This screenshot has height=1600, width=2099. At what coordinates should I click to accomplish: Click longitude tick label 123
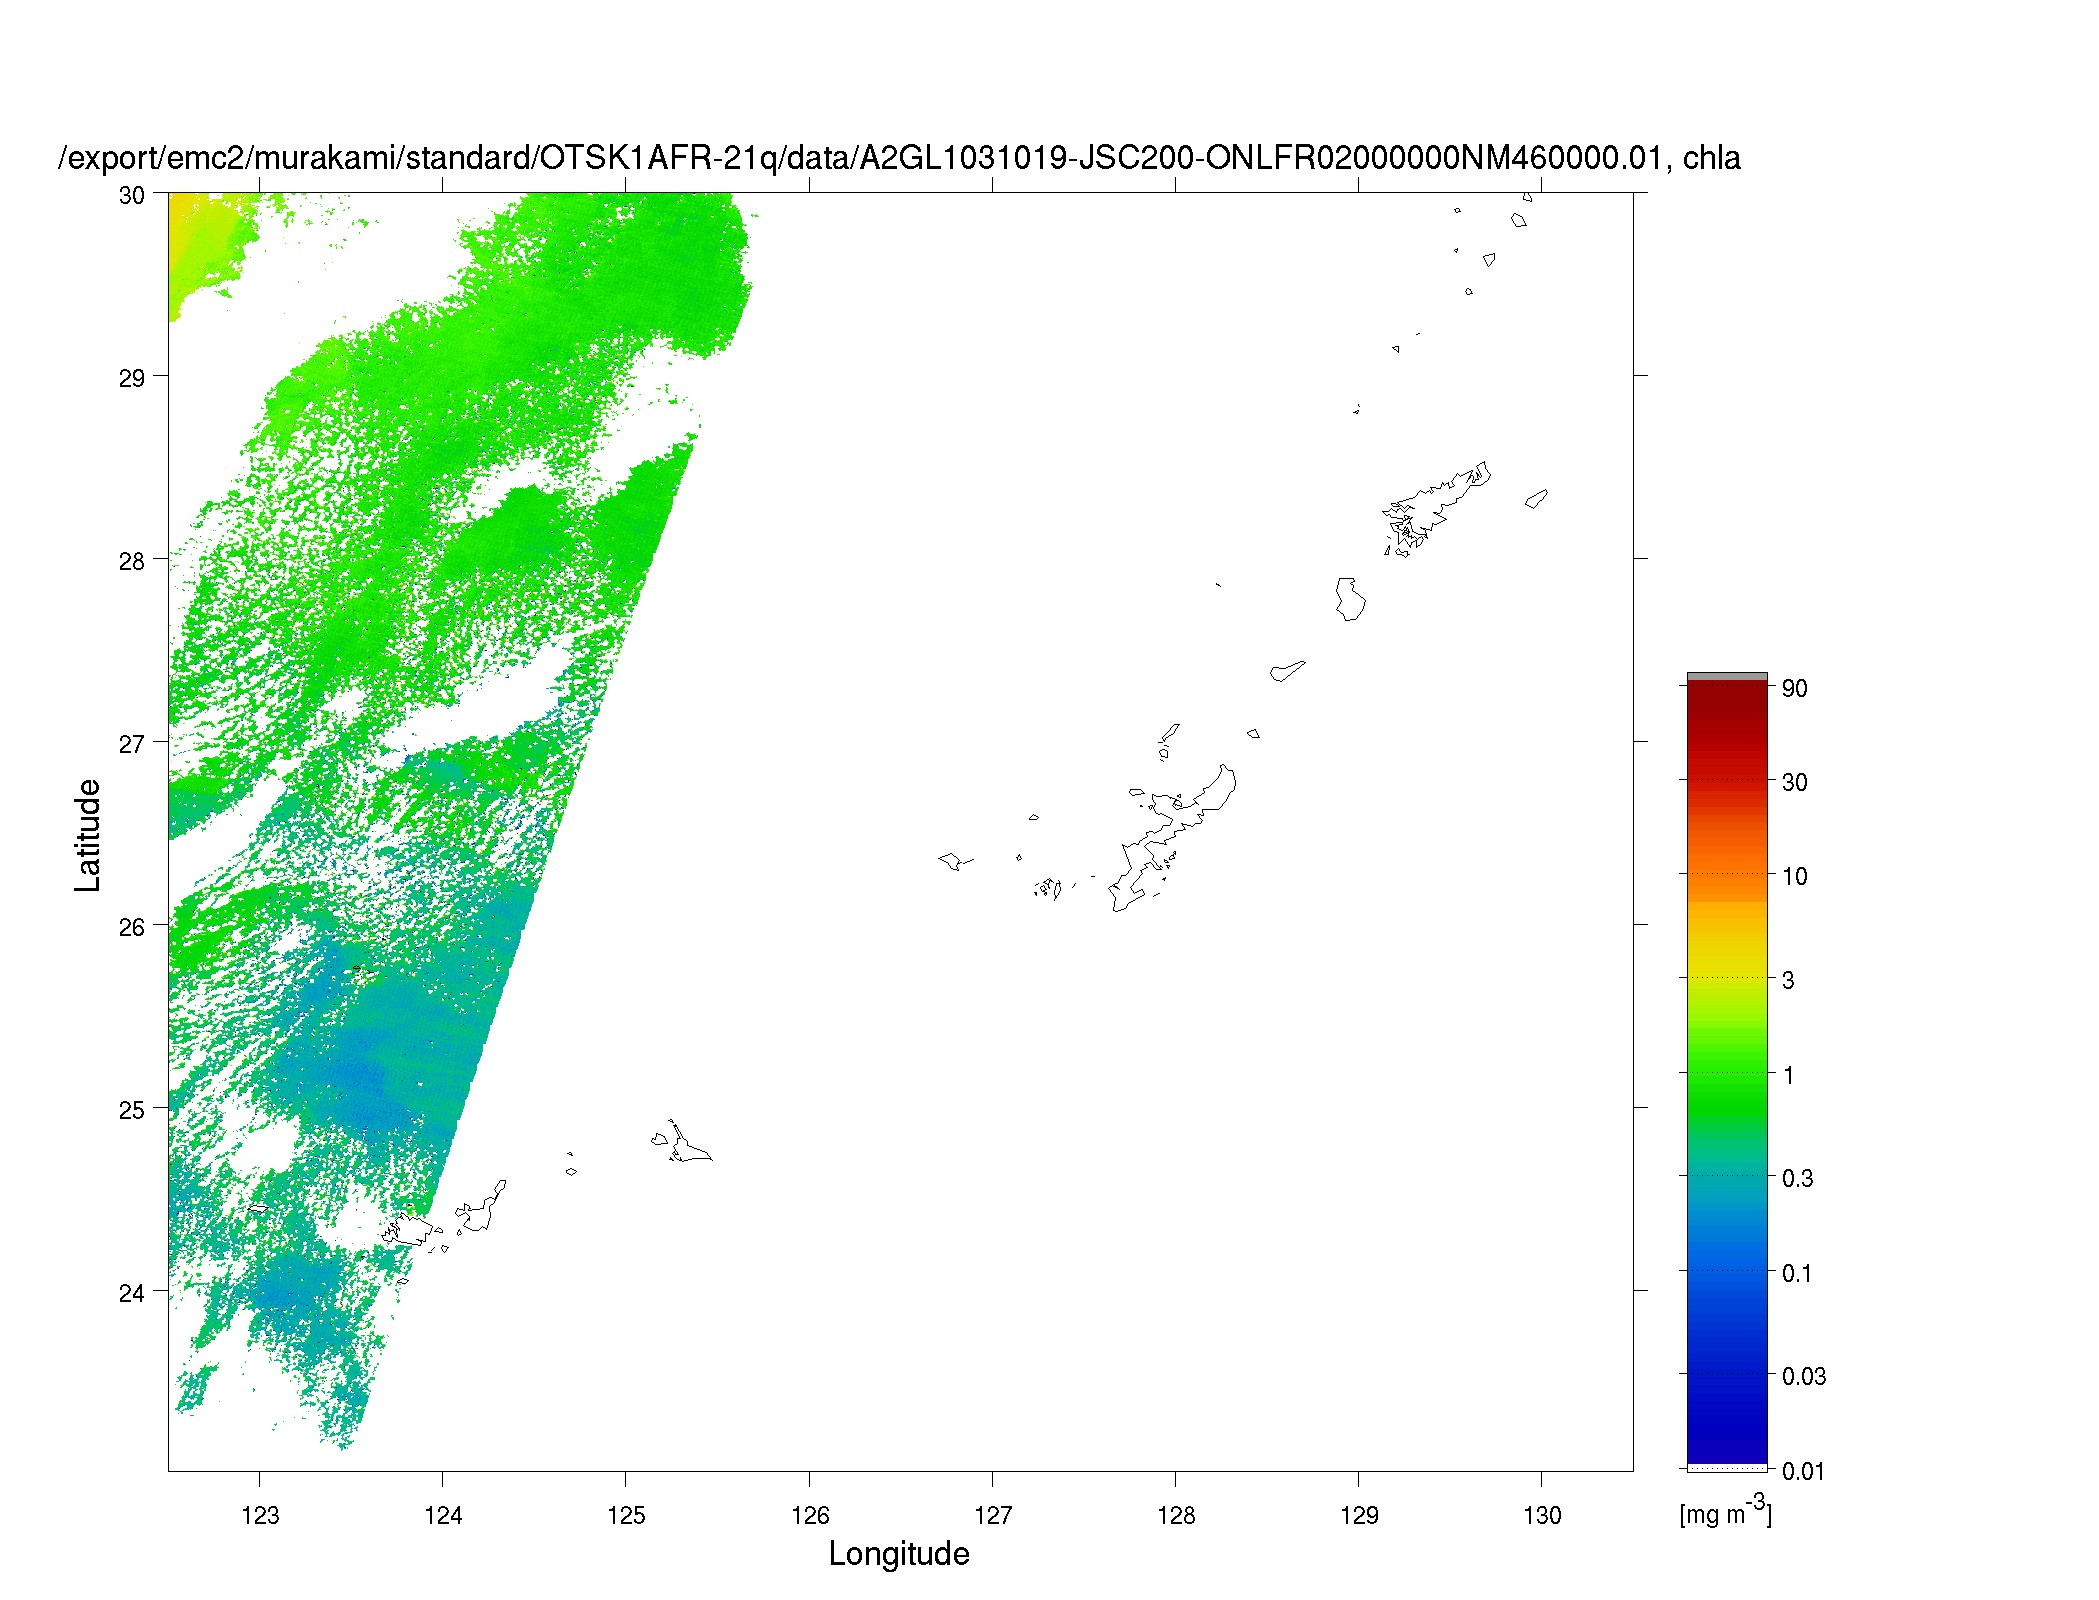[260, 1515]
